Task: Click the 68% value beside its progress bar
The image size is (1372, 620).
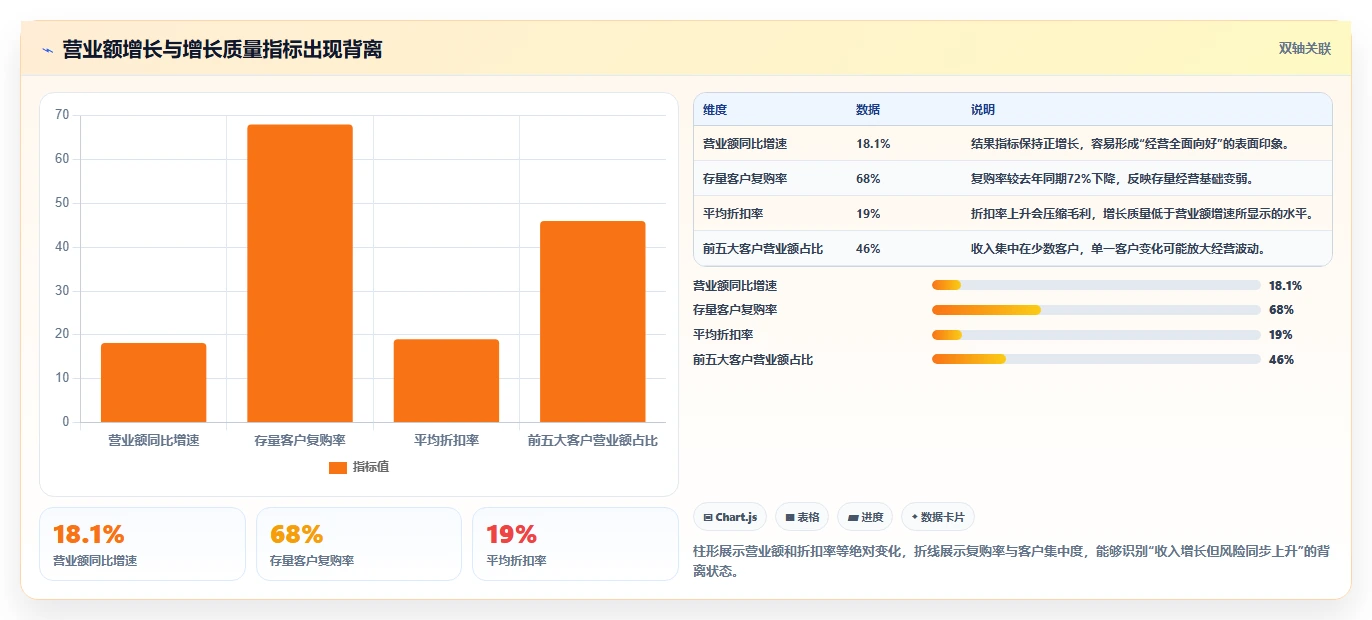Action: coord(1281,310)
